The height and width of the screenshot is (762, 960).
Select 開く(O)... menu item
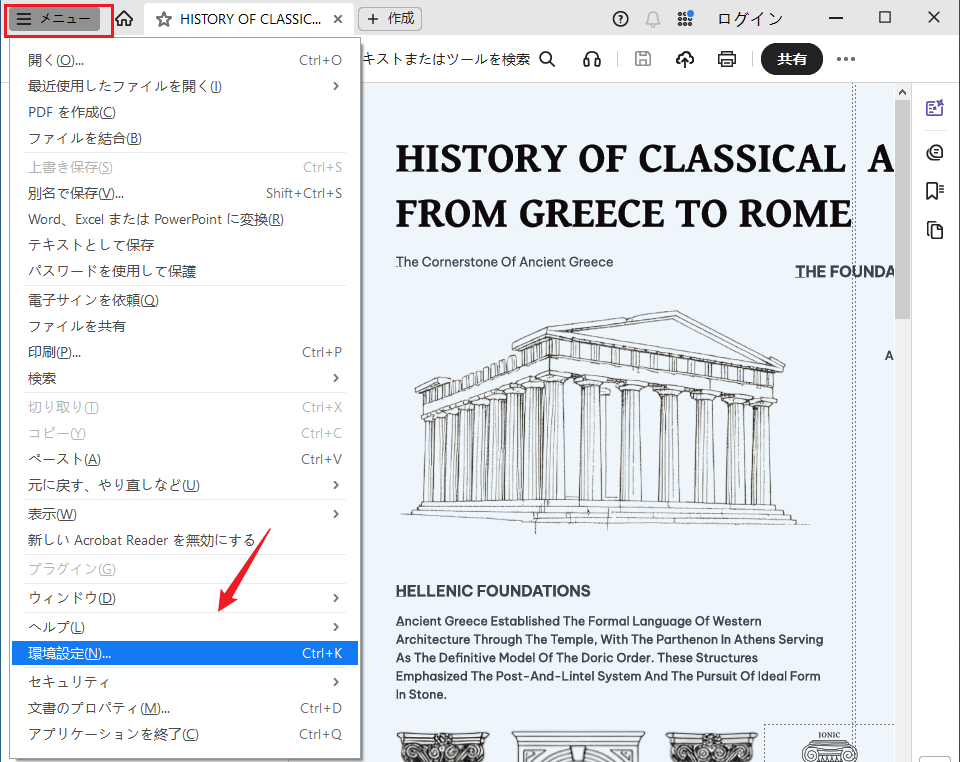[184, 60]
